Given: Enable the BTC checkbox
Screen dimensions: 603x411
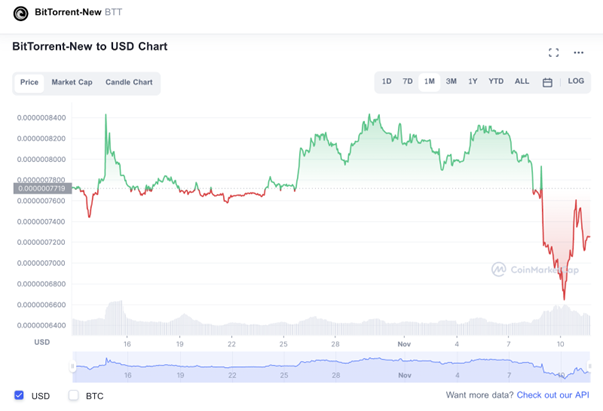Looking at the screenshot, I should [x=73, y=396].
